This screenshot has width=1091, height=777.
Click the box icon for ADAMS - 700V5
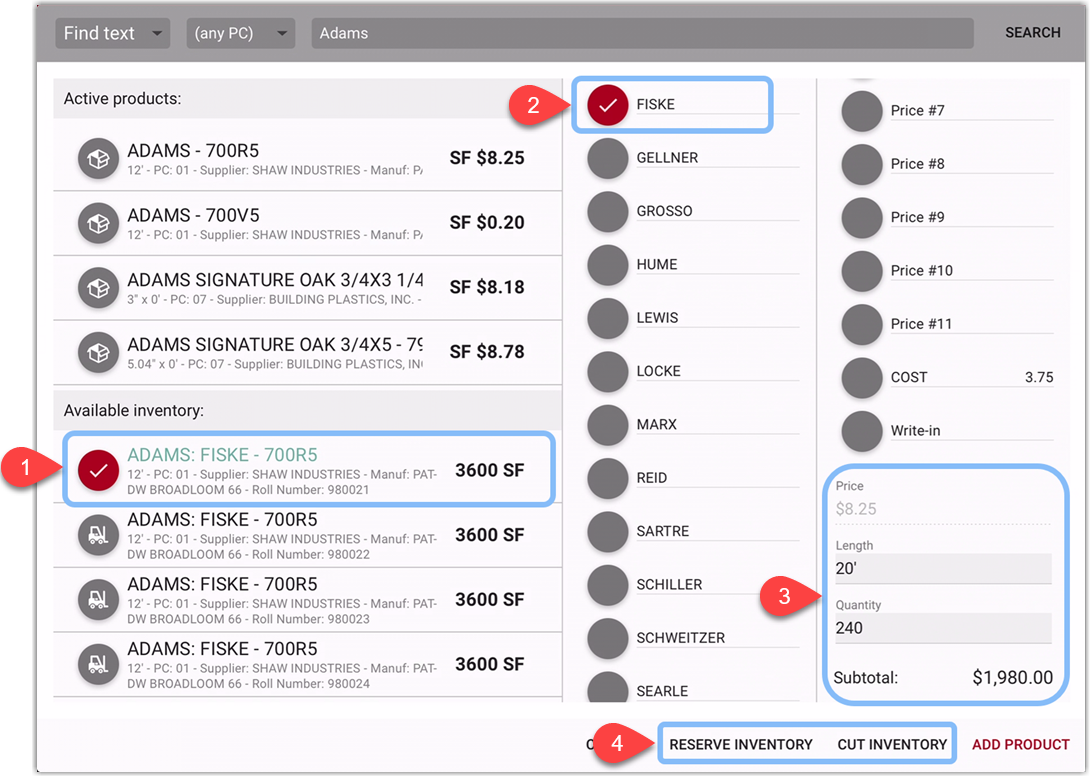click(x=98, y=223)
